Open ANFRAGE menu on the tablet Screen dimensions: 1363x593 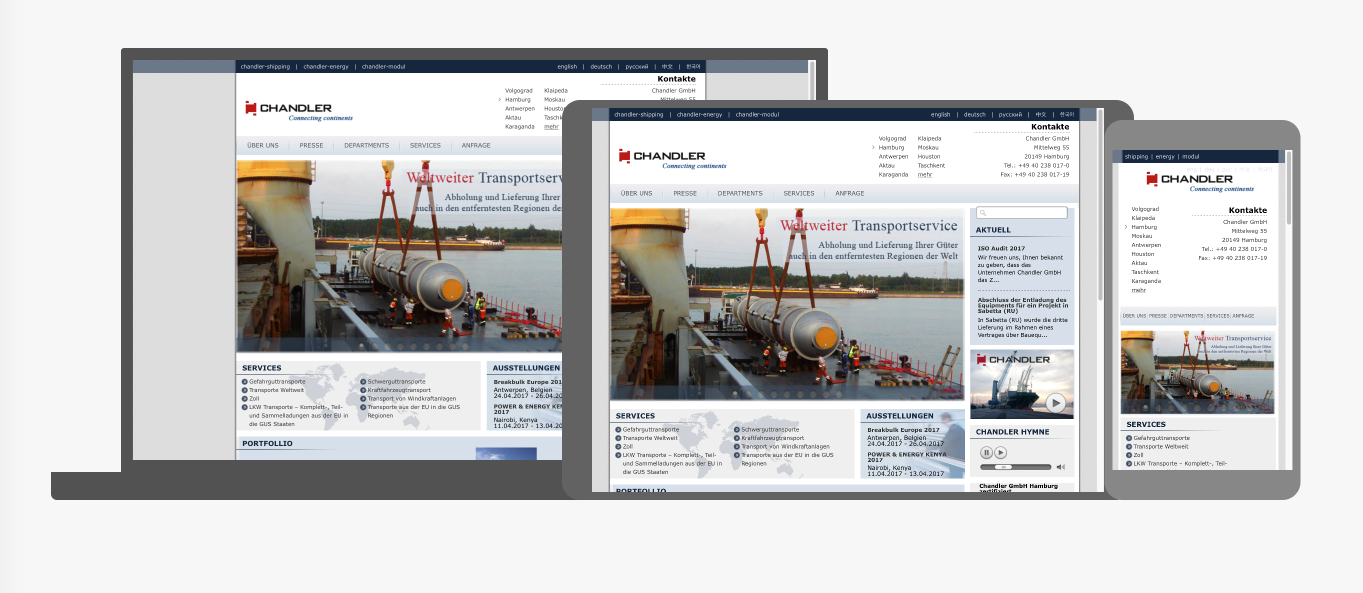click(850, 193)
